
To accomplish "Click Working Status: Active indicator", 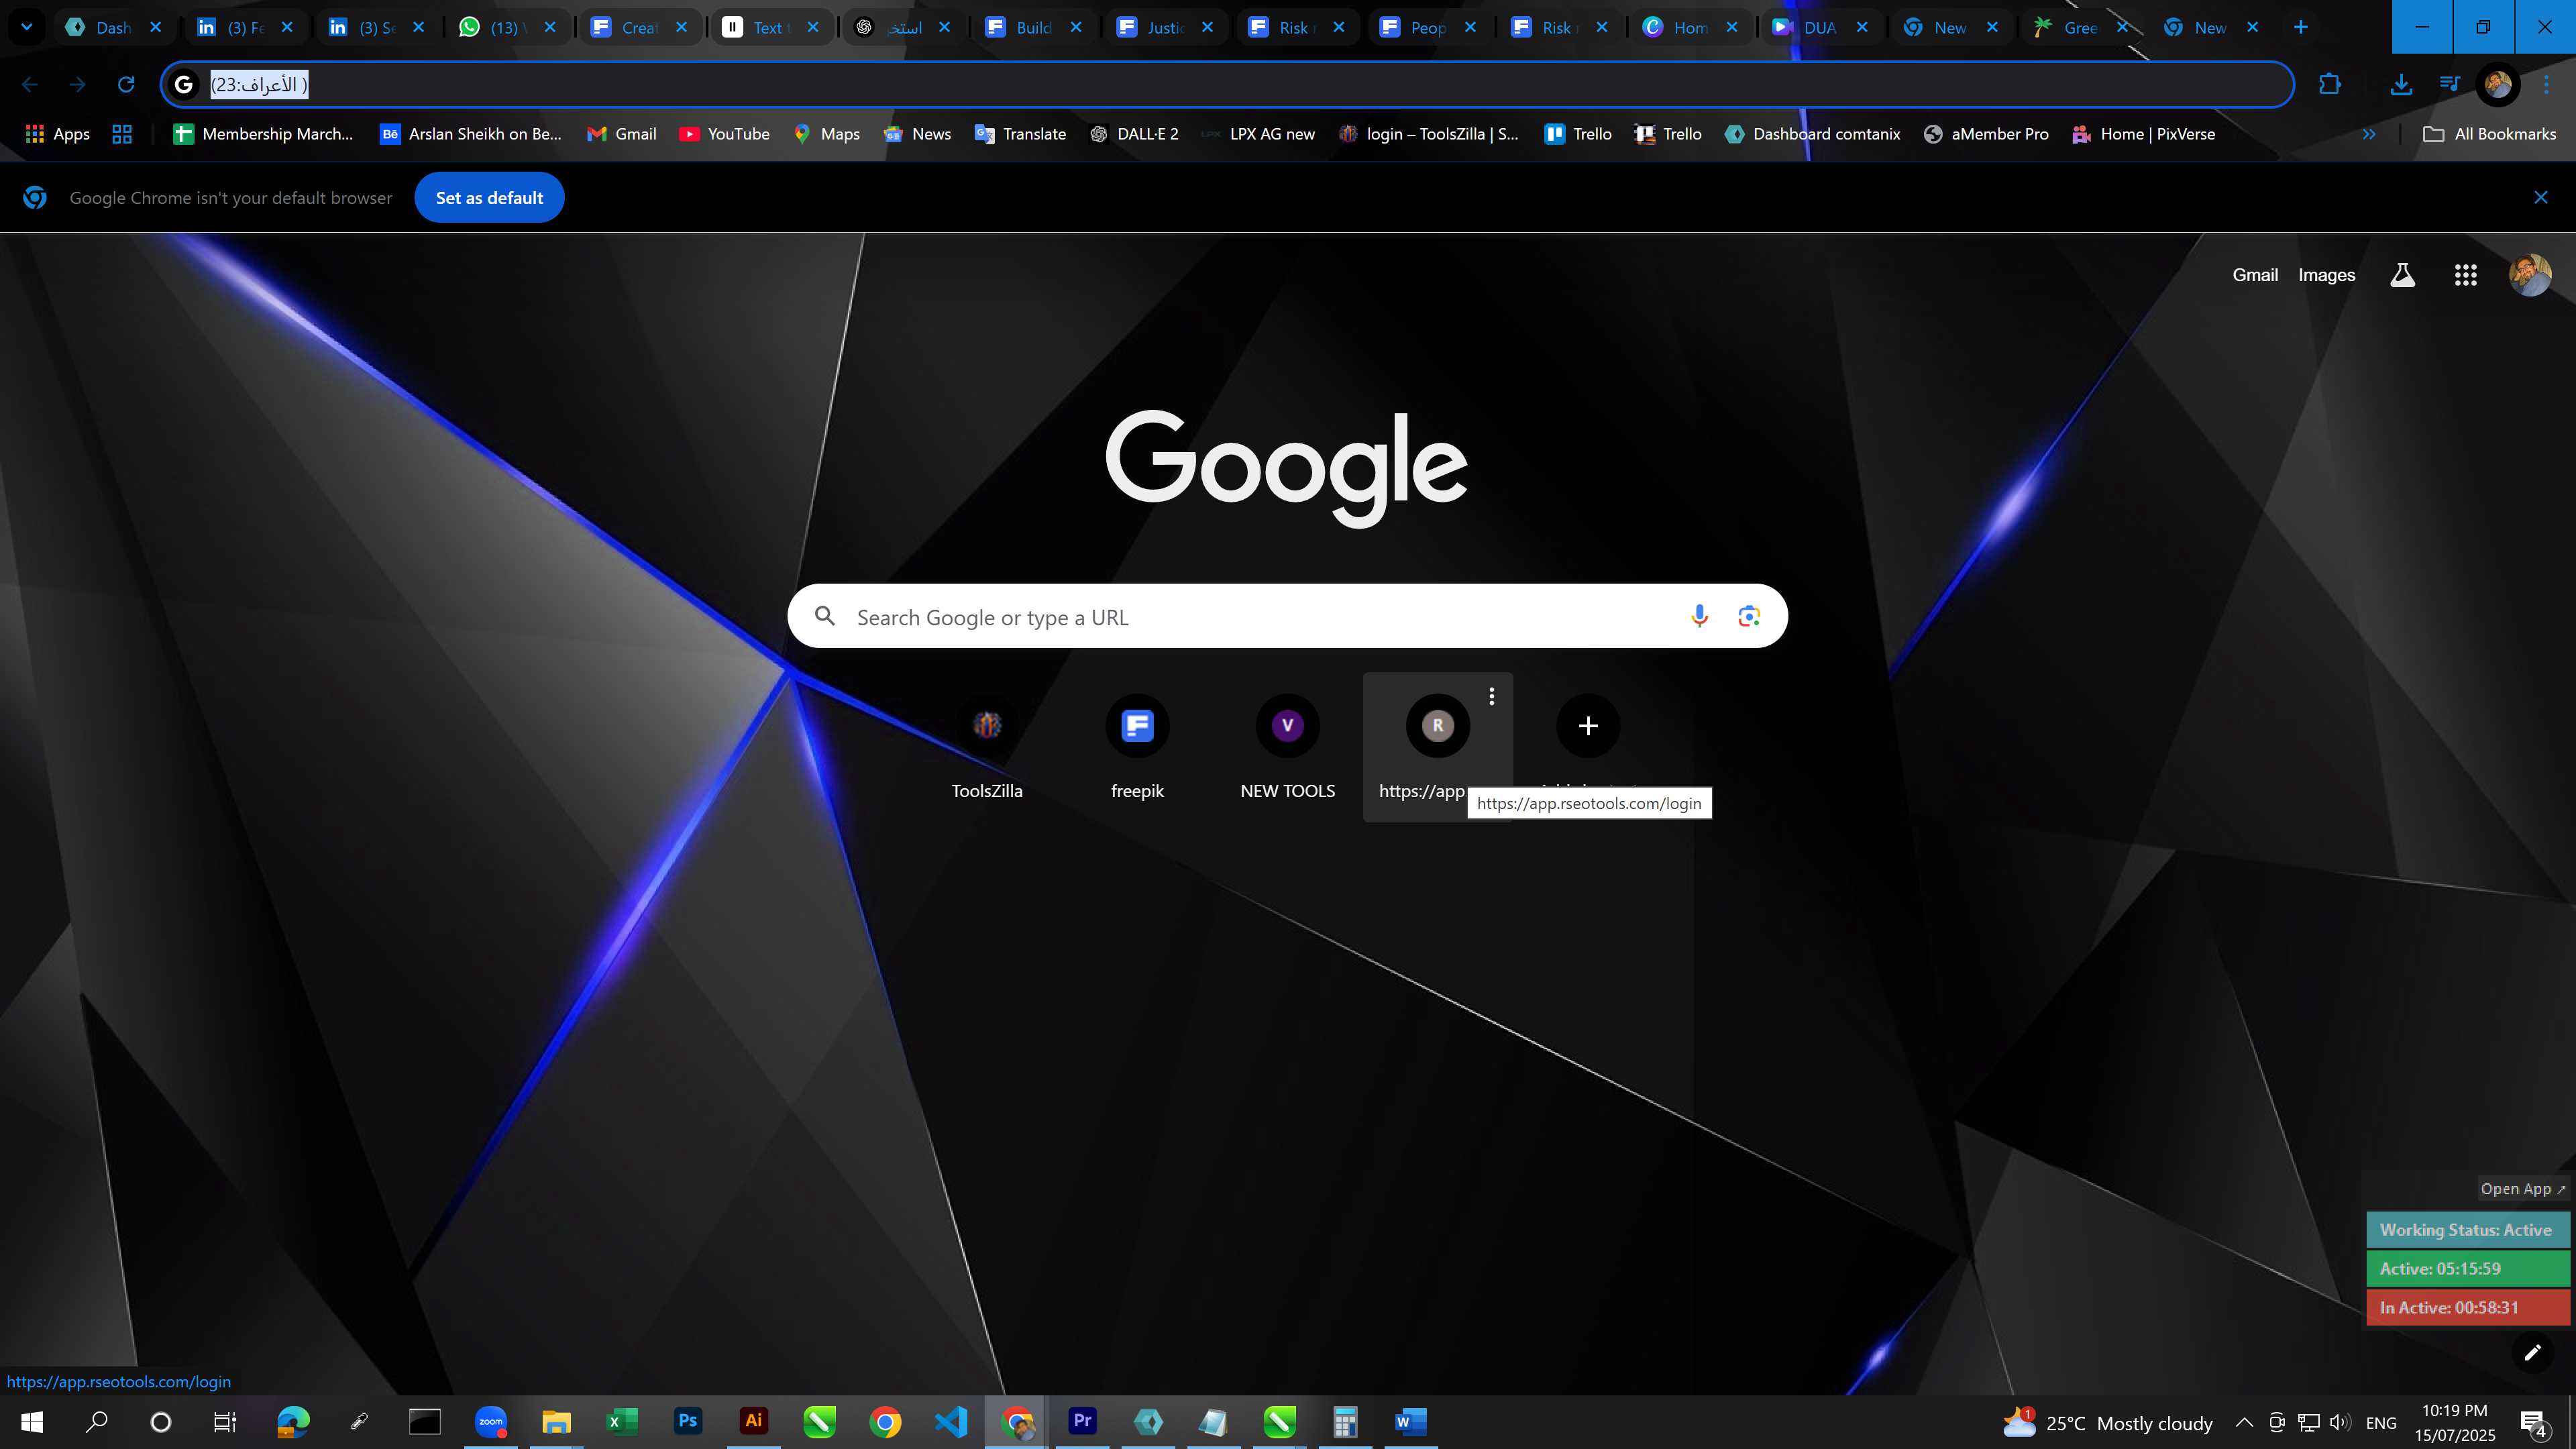I will (2466, 1230).
